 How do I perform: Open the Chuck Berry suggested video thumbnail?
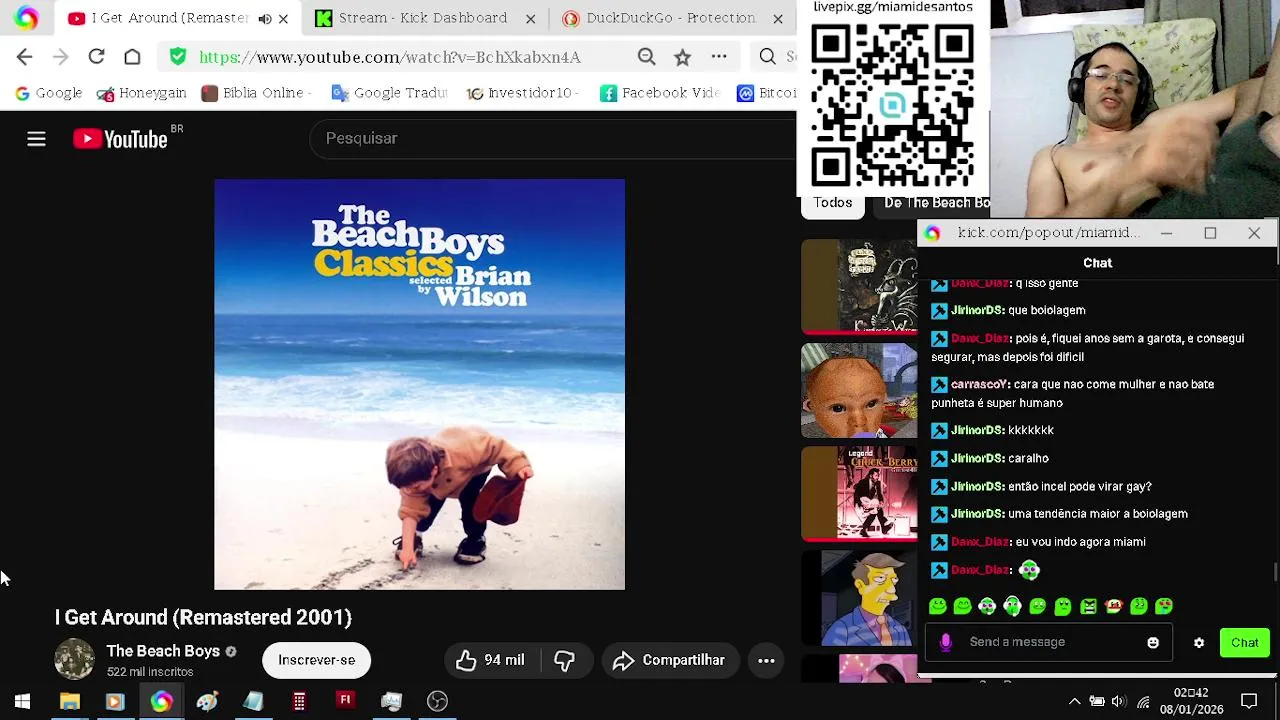(859, 494)
